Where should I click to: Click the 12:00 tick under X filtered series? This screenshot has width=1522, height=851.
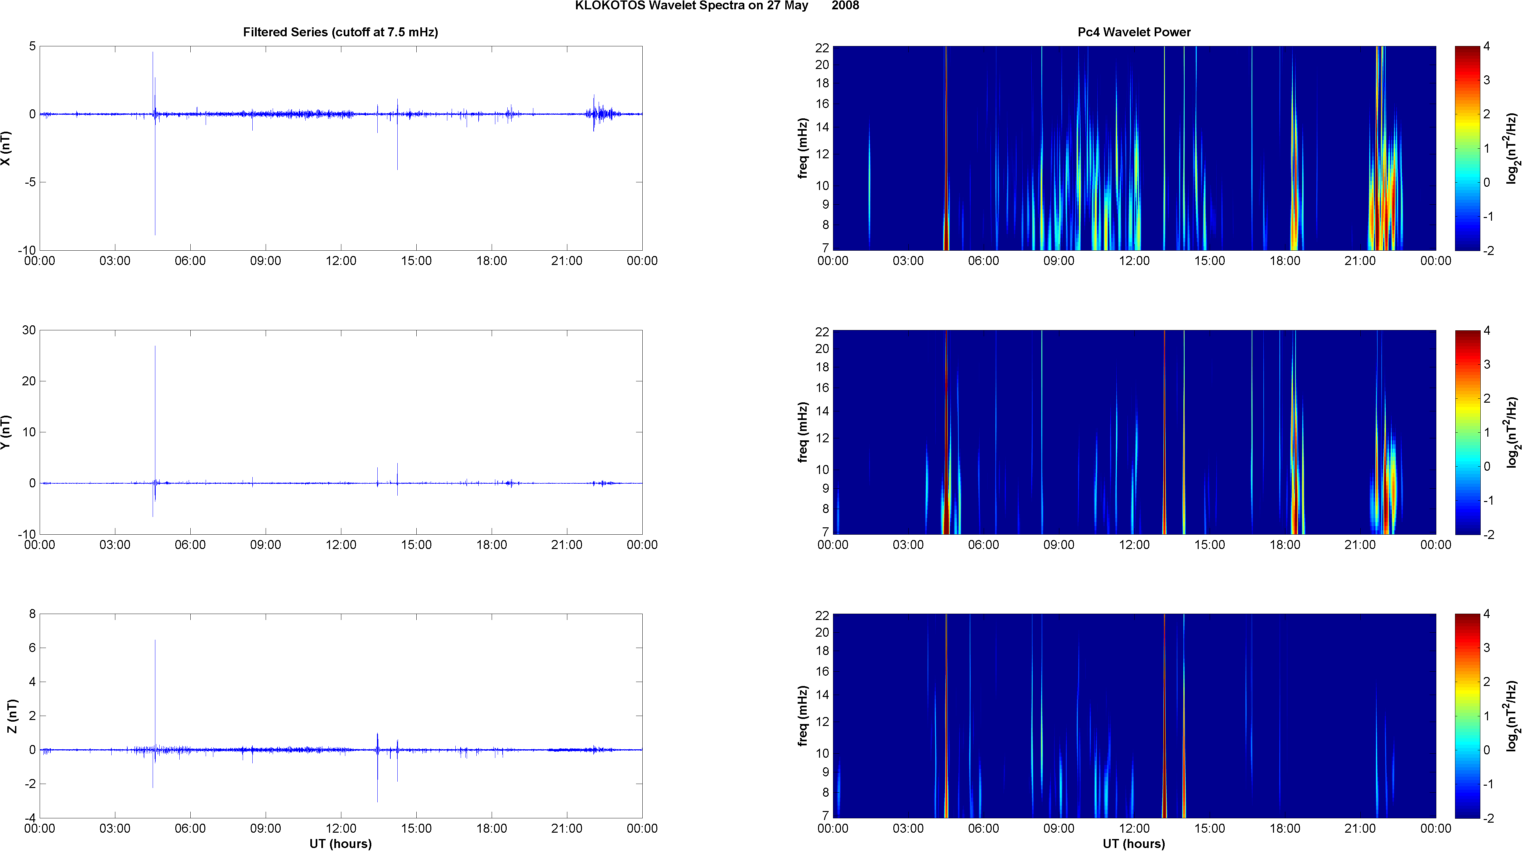point(341,261)
